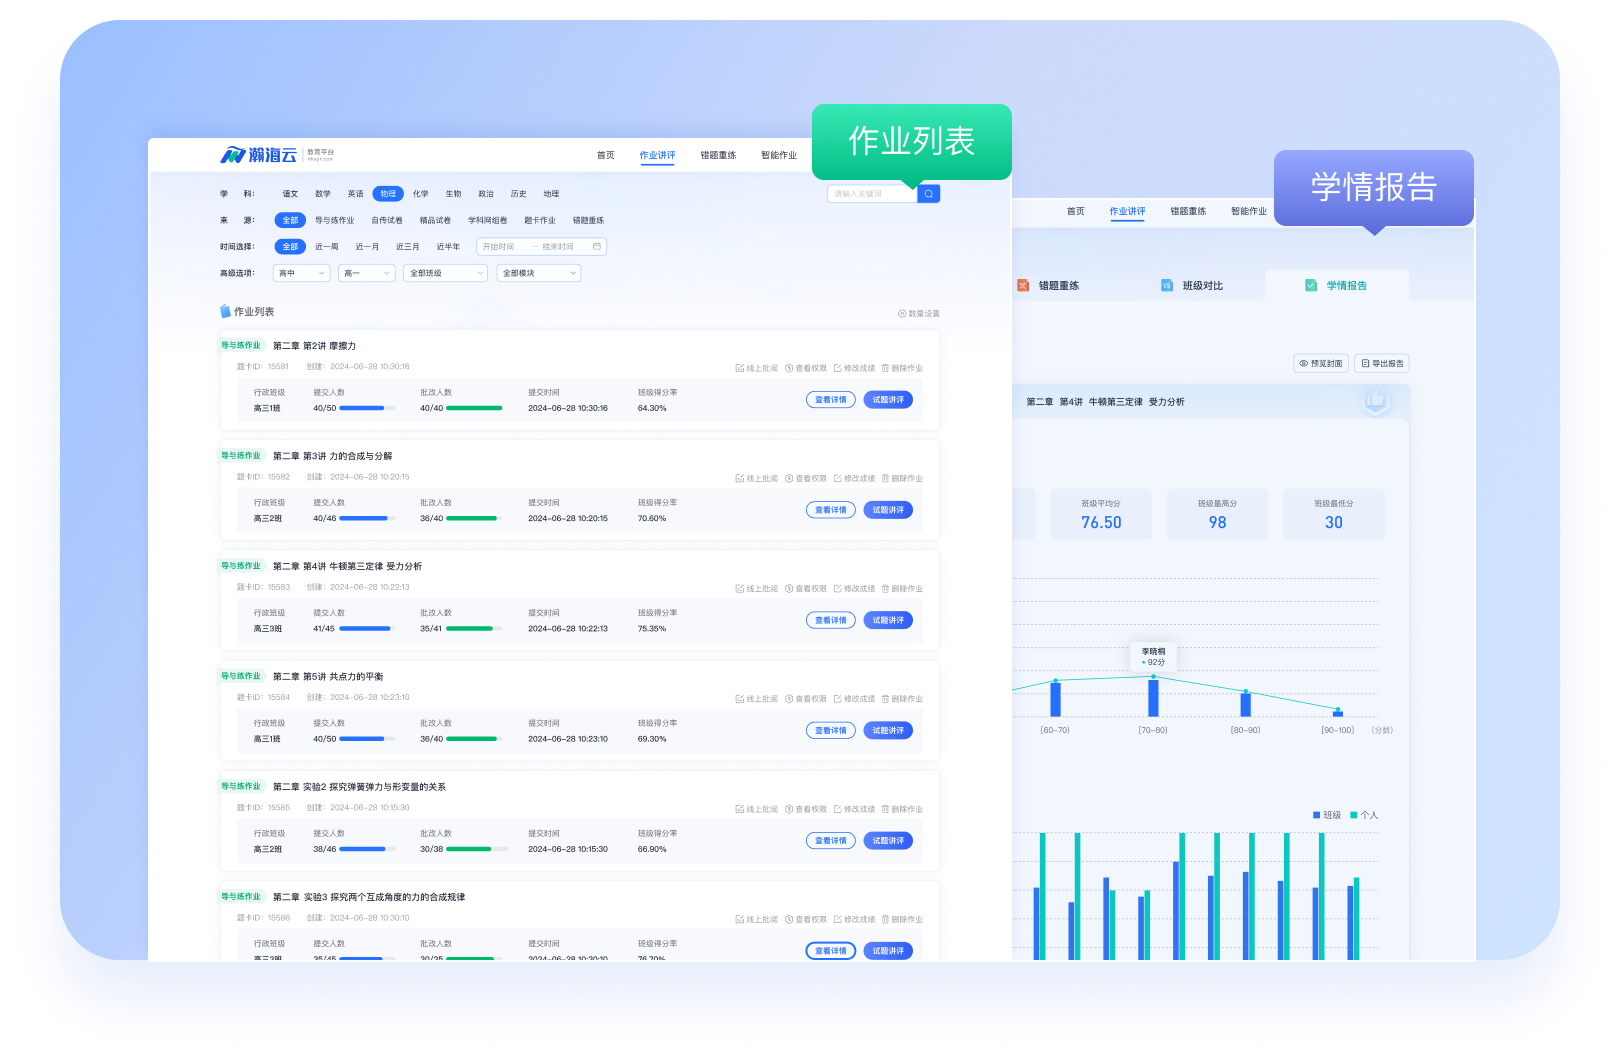Click 线上批阅 for 第4讲 牛顿第三定律
Viewport: 1620px width, 1060px height.
[x=757, y=589]
